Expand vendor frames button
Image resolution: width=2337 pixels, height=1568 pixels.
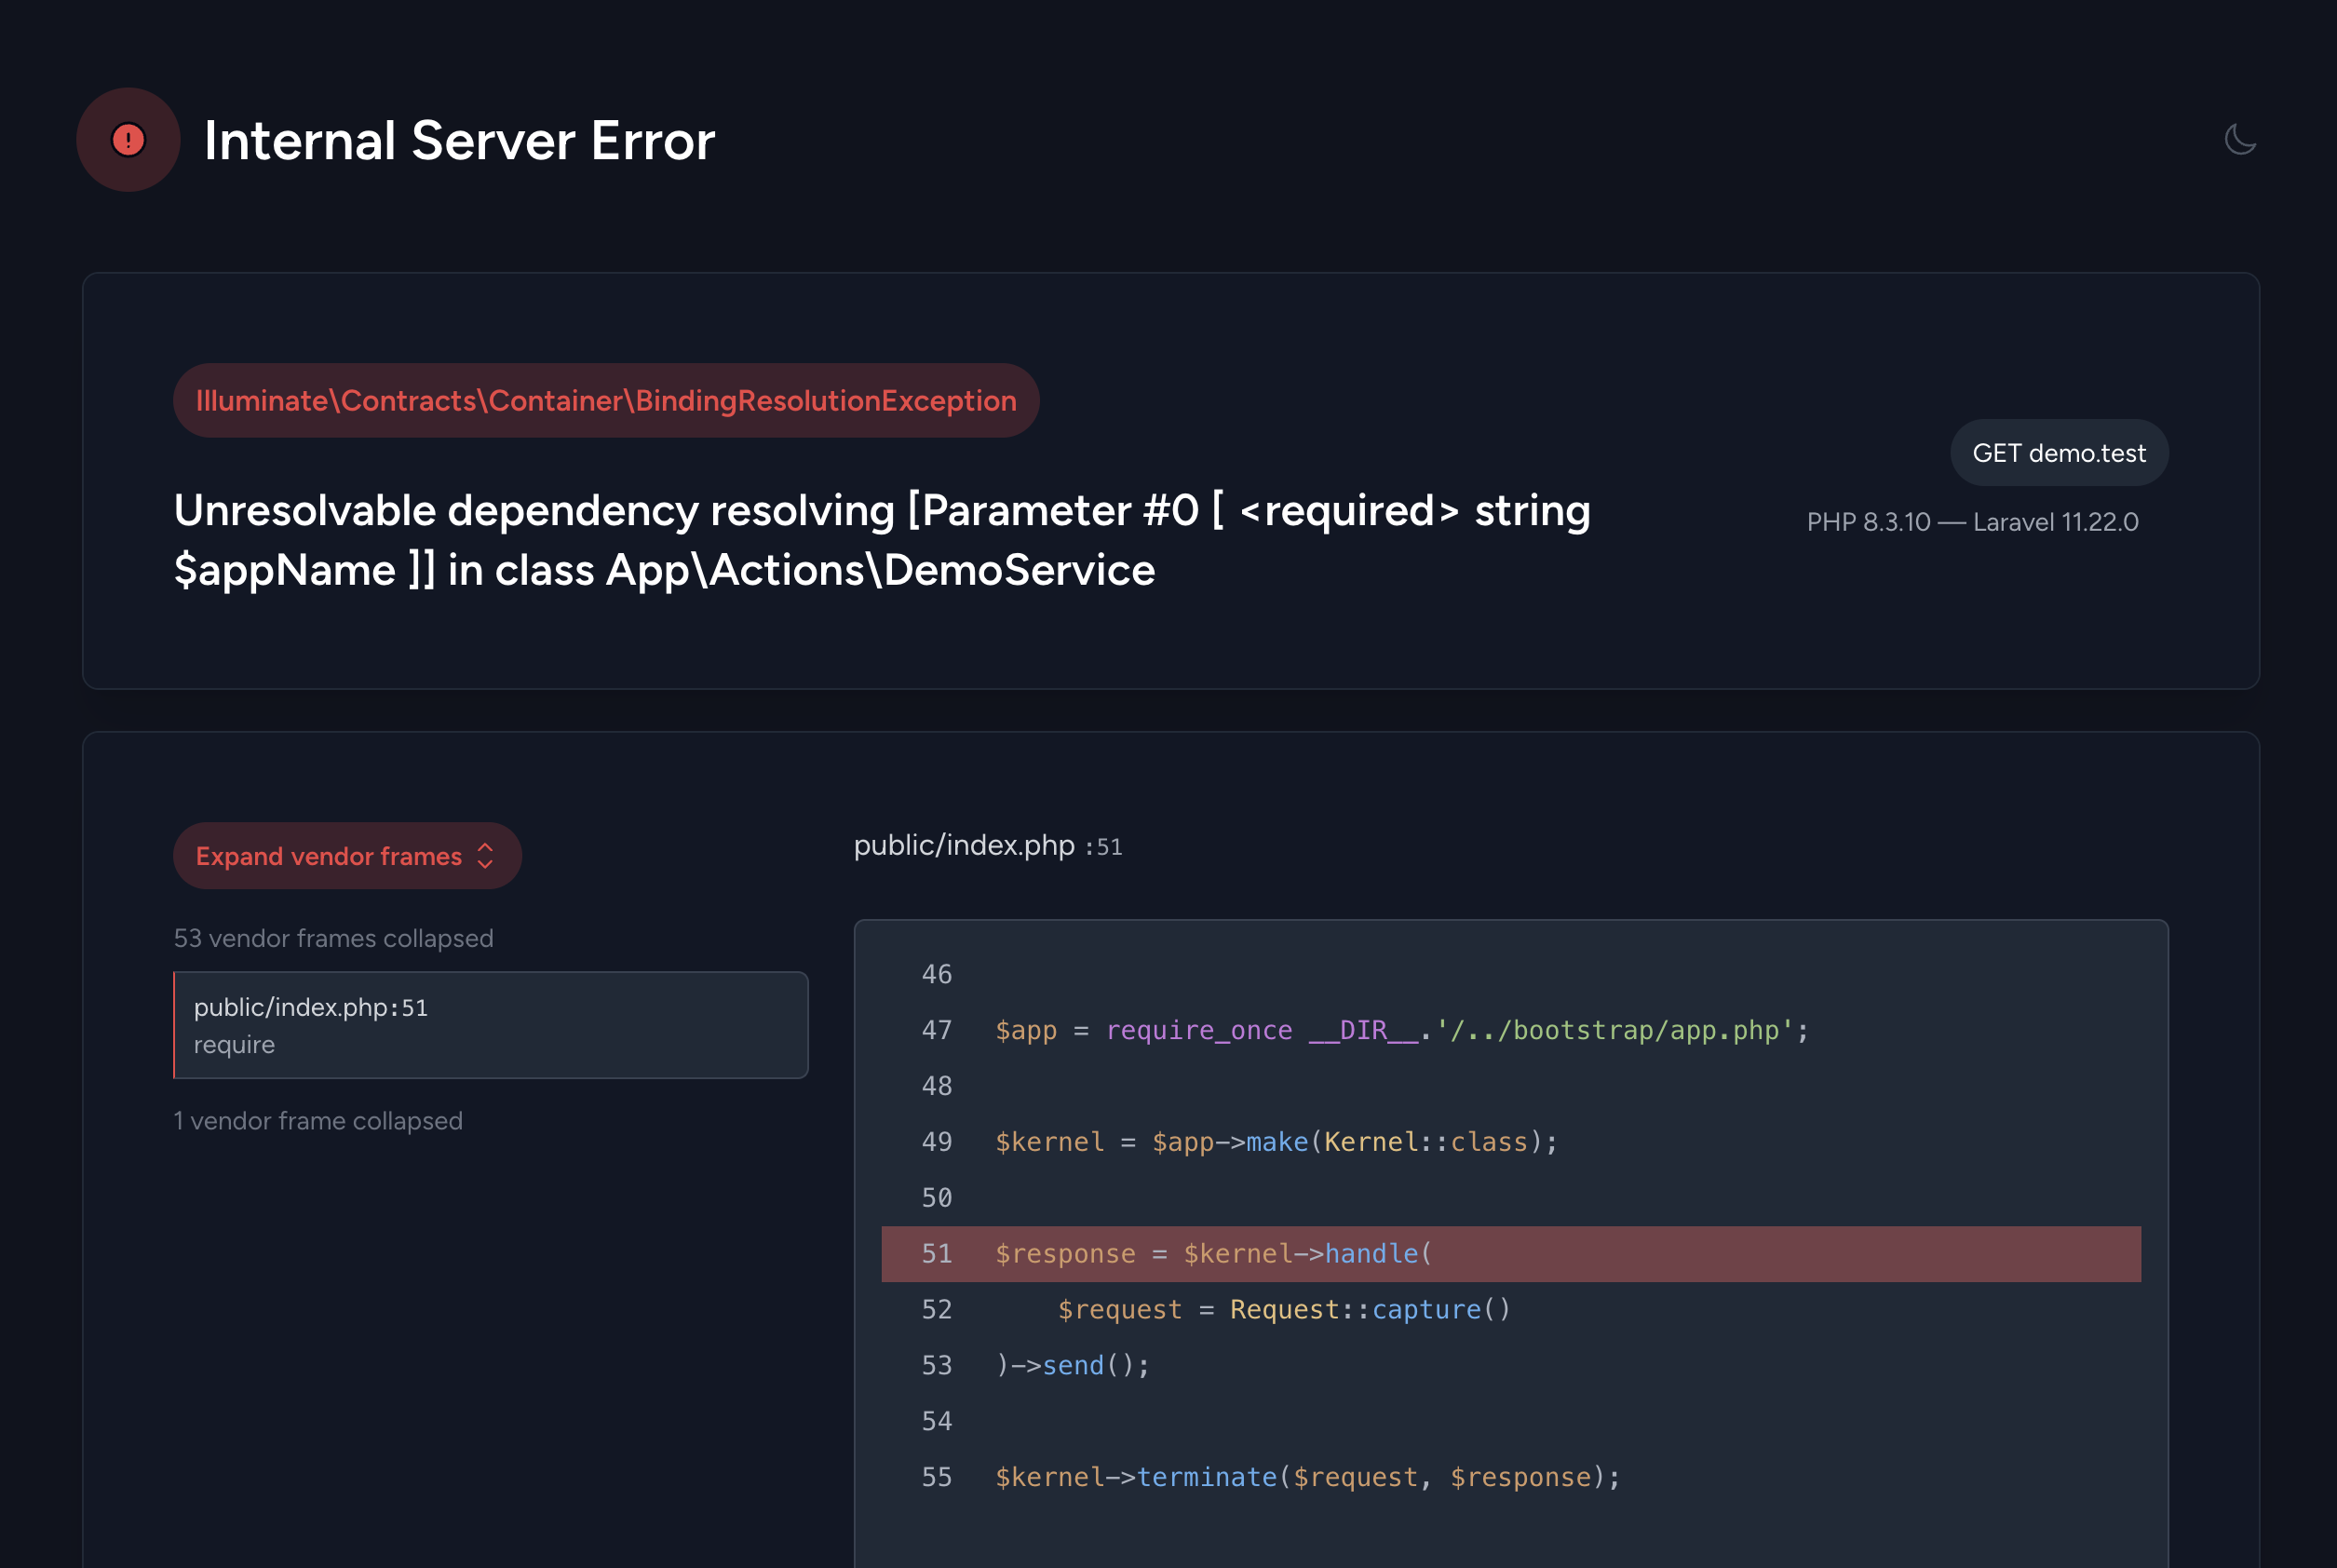(x=347, y=856)
